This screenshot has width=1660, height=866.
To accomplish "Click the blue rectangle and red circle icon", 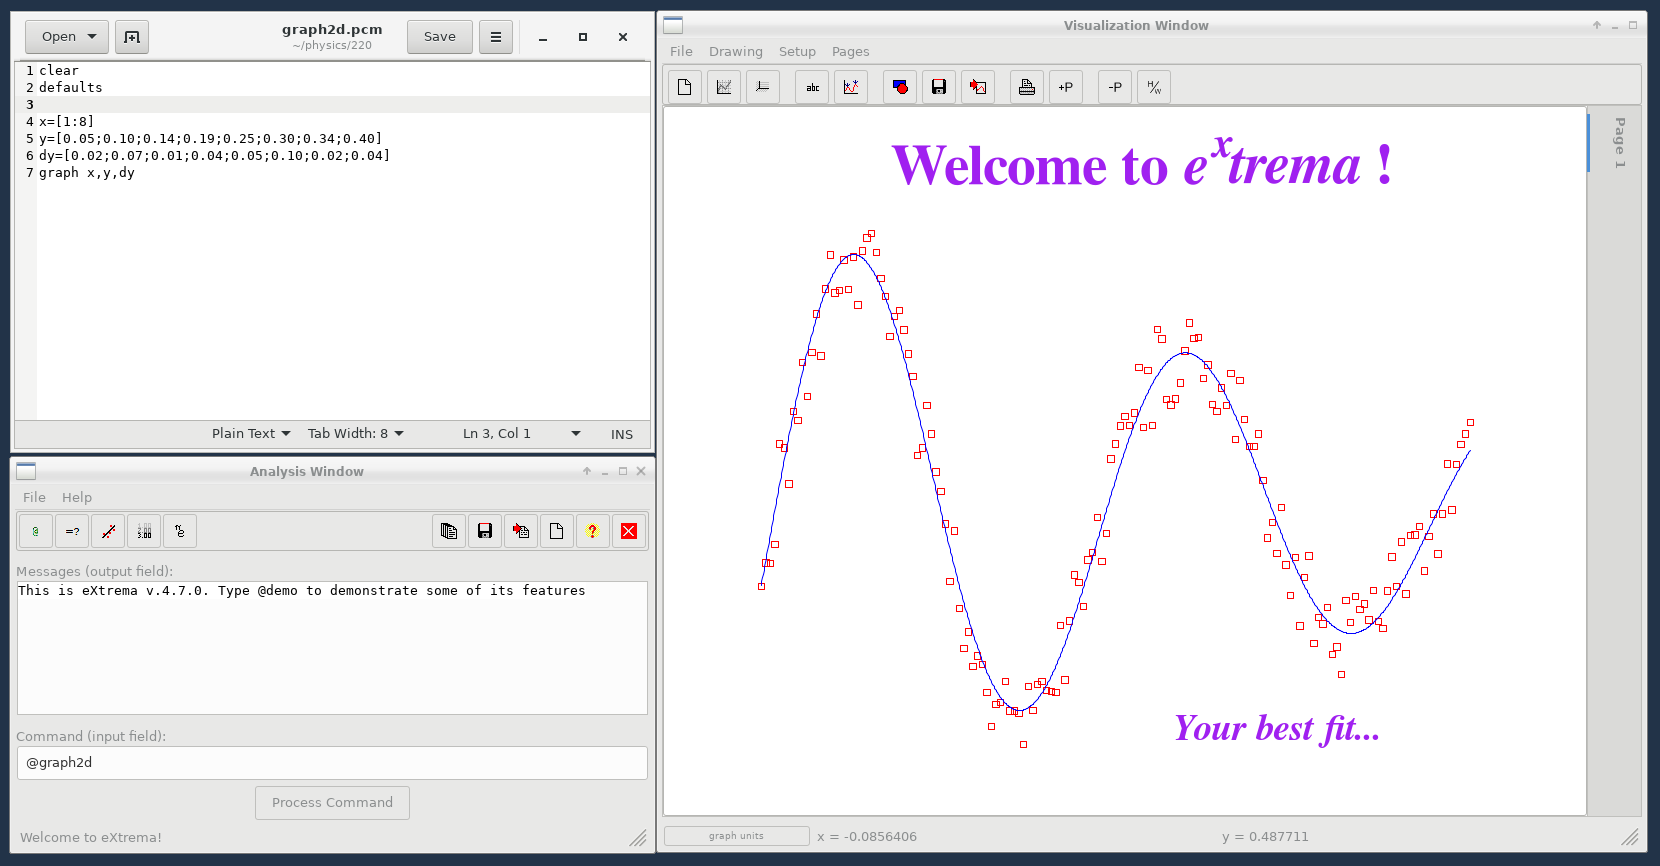I will tap(900, 88).
